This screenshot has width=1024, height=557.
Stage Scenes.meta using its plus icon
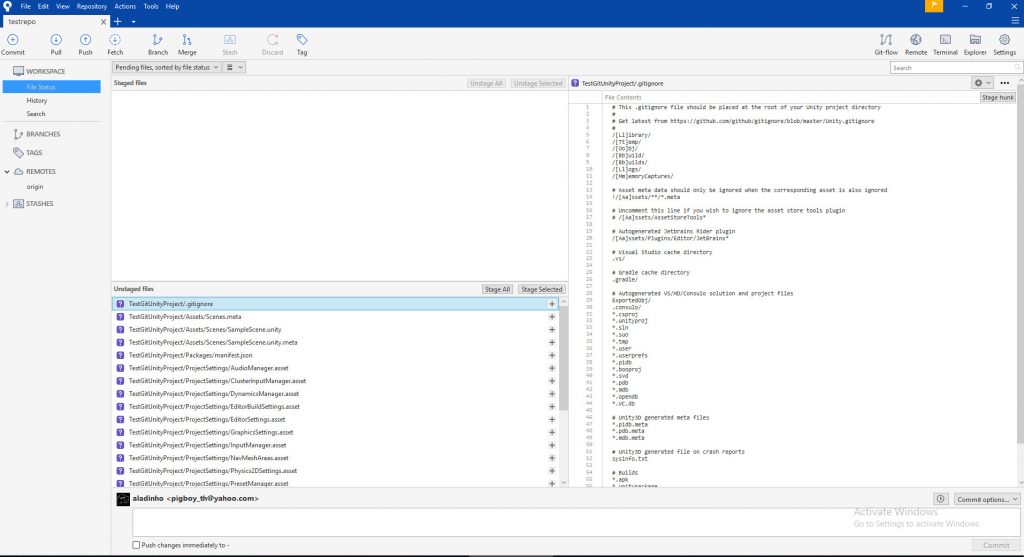coord(552,317)
